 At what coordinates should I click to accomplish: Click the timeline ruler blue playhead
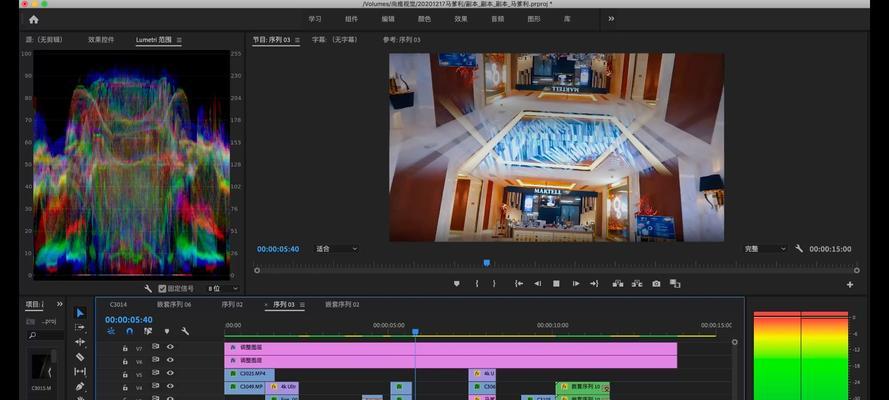[x=415, y=331]
